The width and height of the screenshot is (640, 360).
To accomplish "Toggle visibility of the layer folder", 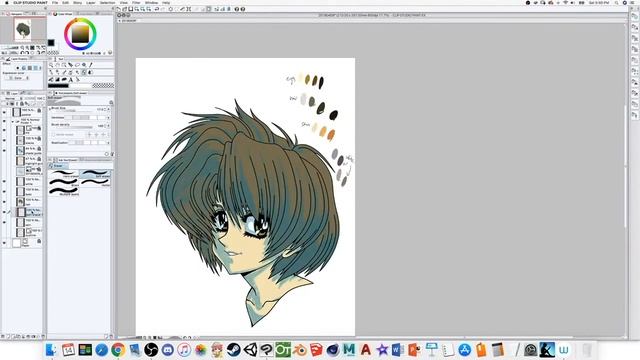I will point(4,121).
